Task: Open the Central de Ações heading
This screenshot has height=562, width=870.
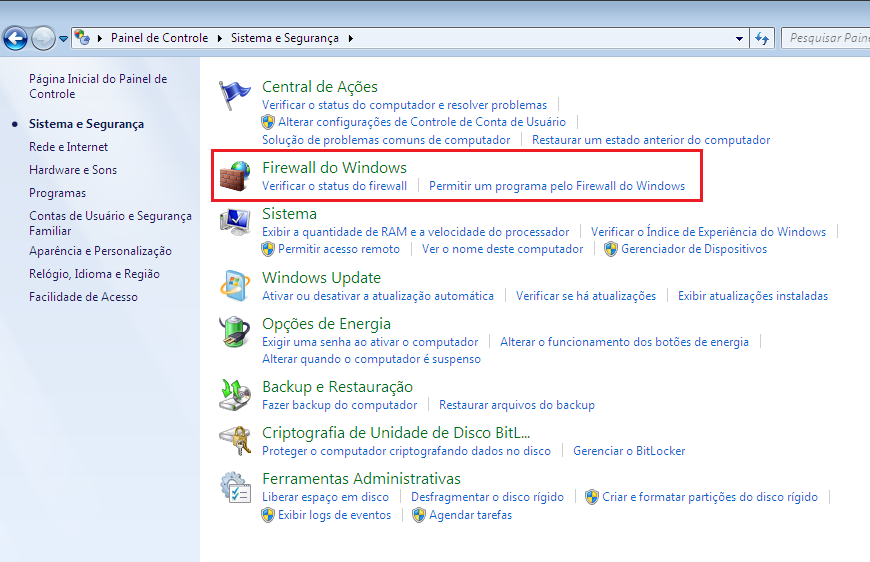Action: 320,87
